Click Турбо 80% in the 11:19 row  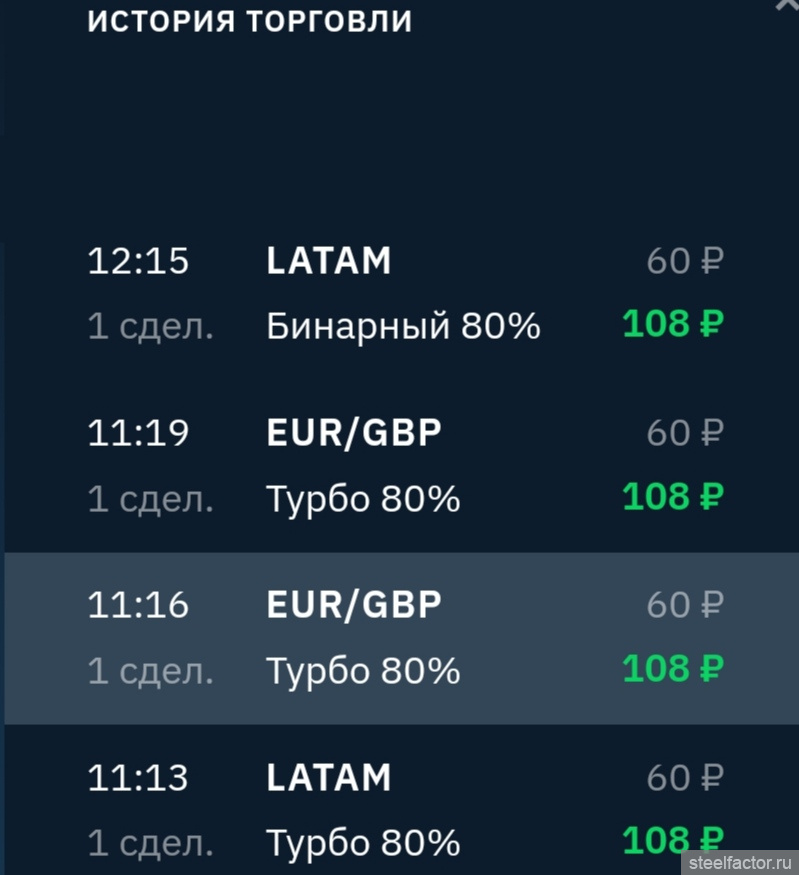[x=363, y=498]
